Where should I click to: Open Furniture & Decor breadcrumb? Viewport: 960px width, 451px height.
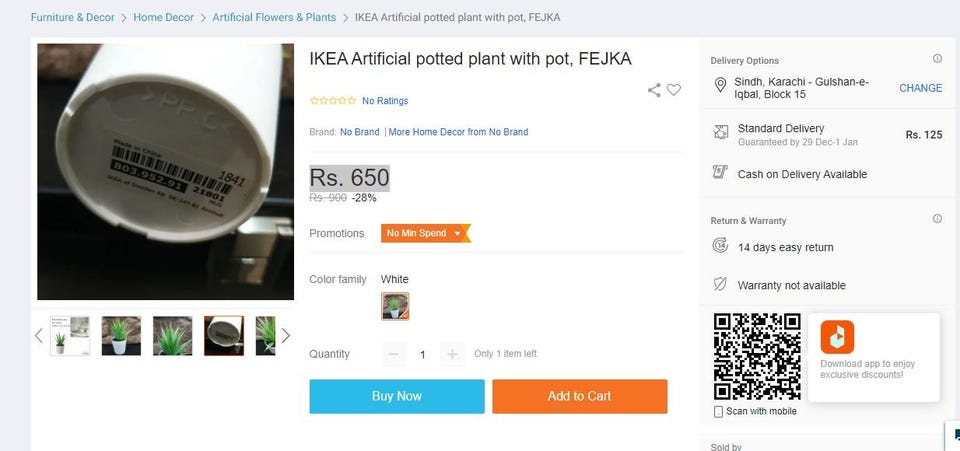coord(73,18)
